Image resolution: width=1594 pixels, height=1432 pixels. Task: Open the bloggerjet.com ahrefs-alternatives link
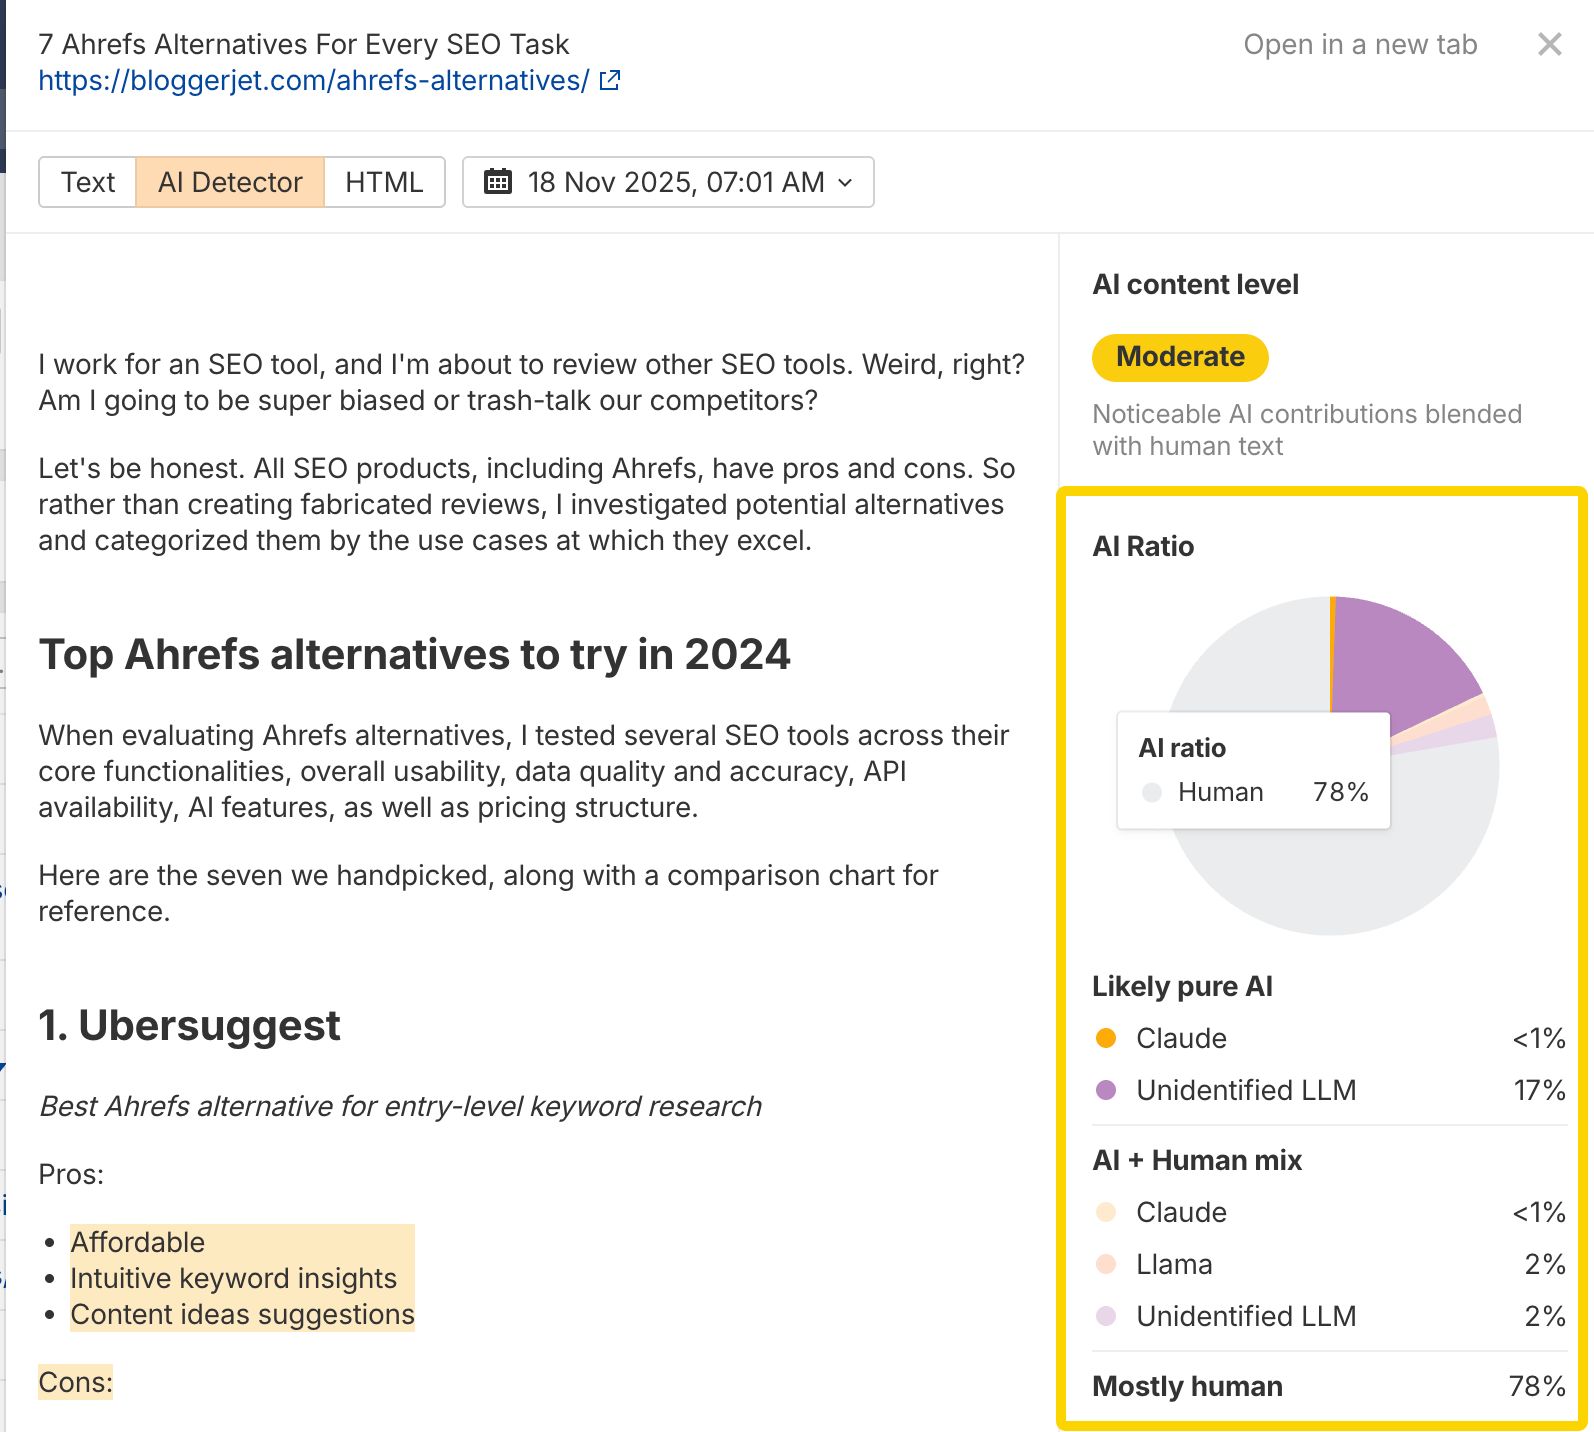click(313, 81)
